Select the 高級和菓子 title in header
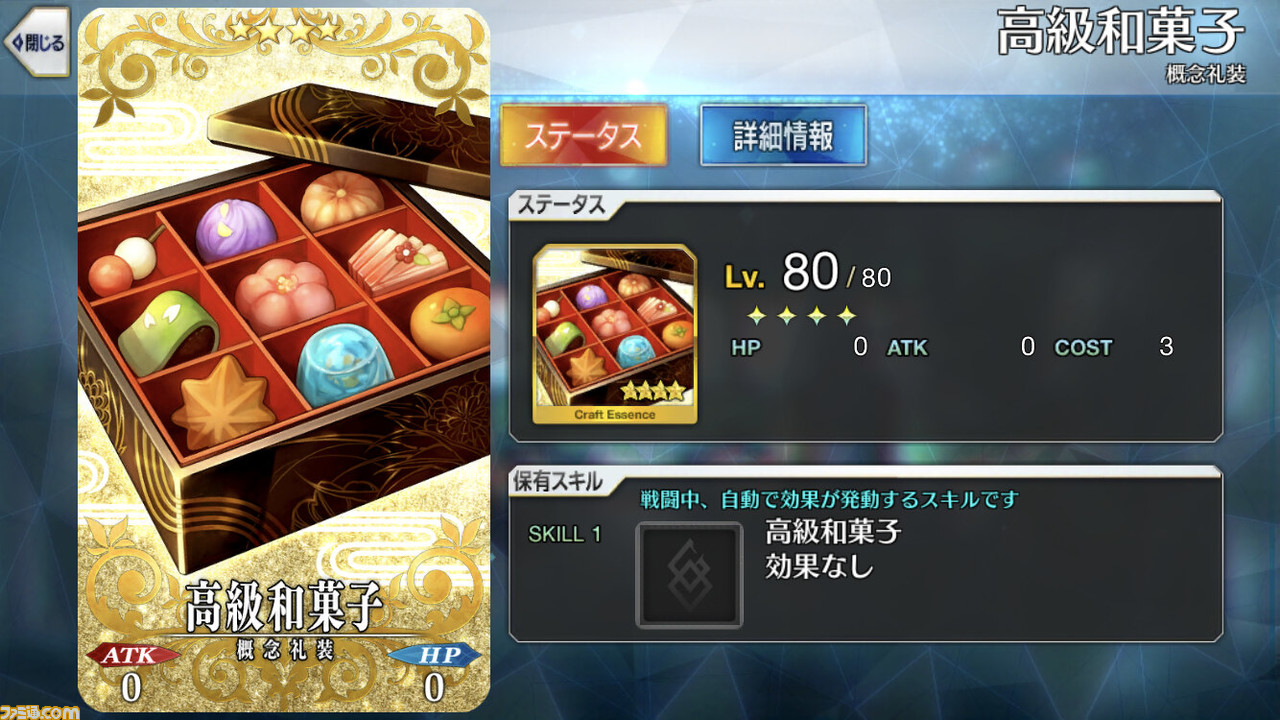The width and height of the screenshot is (1280, 720). [x=1121, y=35]
